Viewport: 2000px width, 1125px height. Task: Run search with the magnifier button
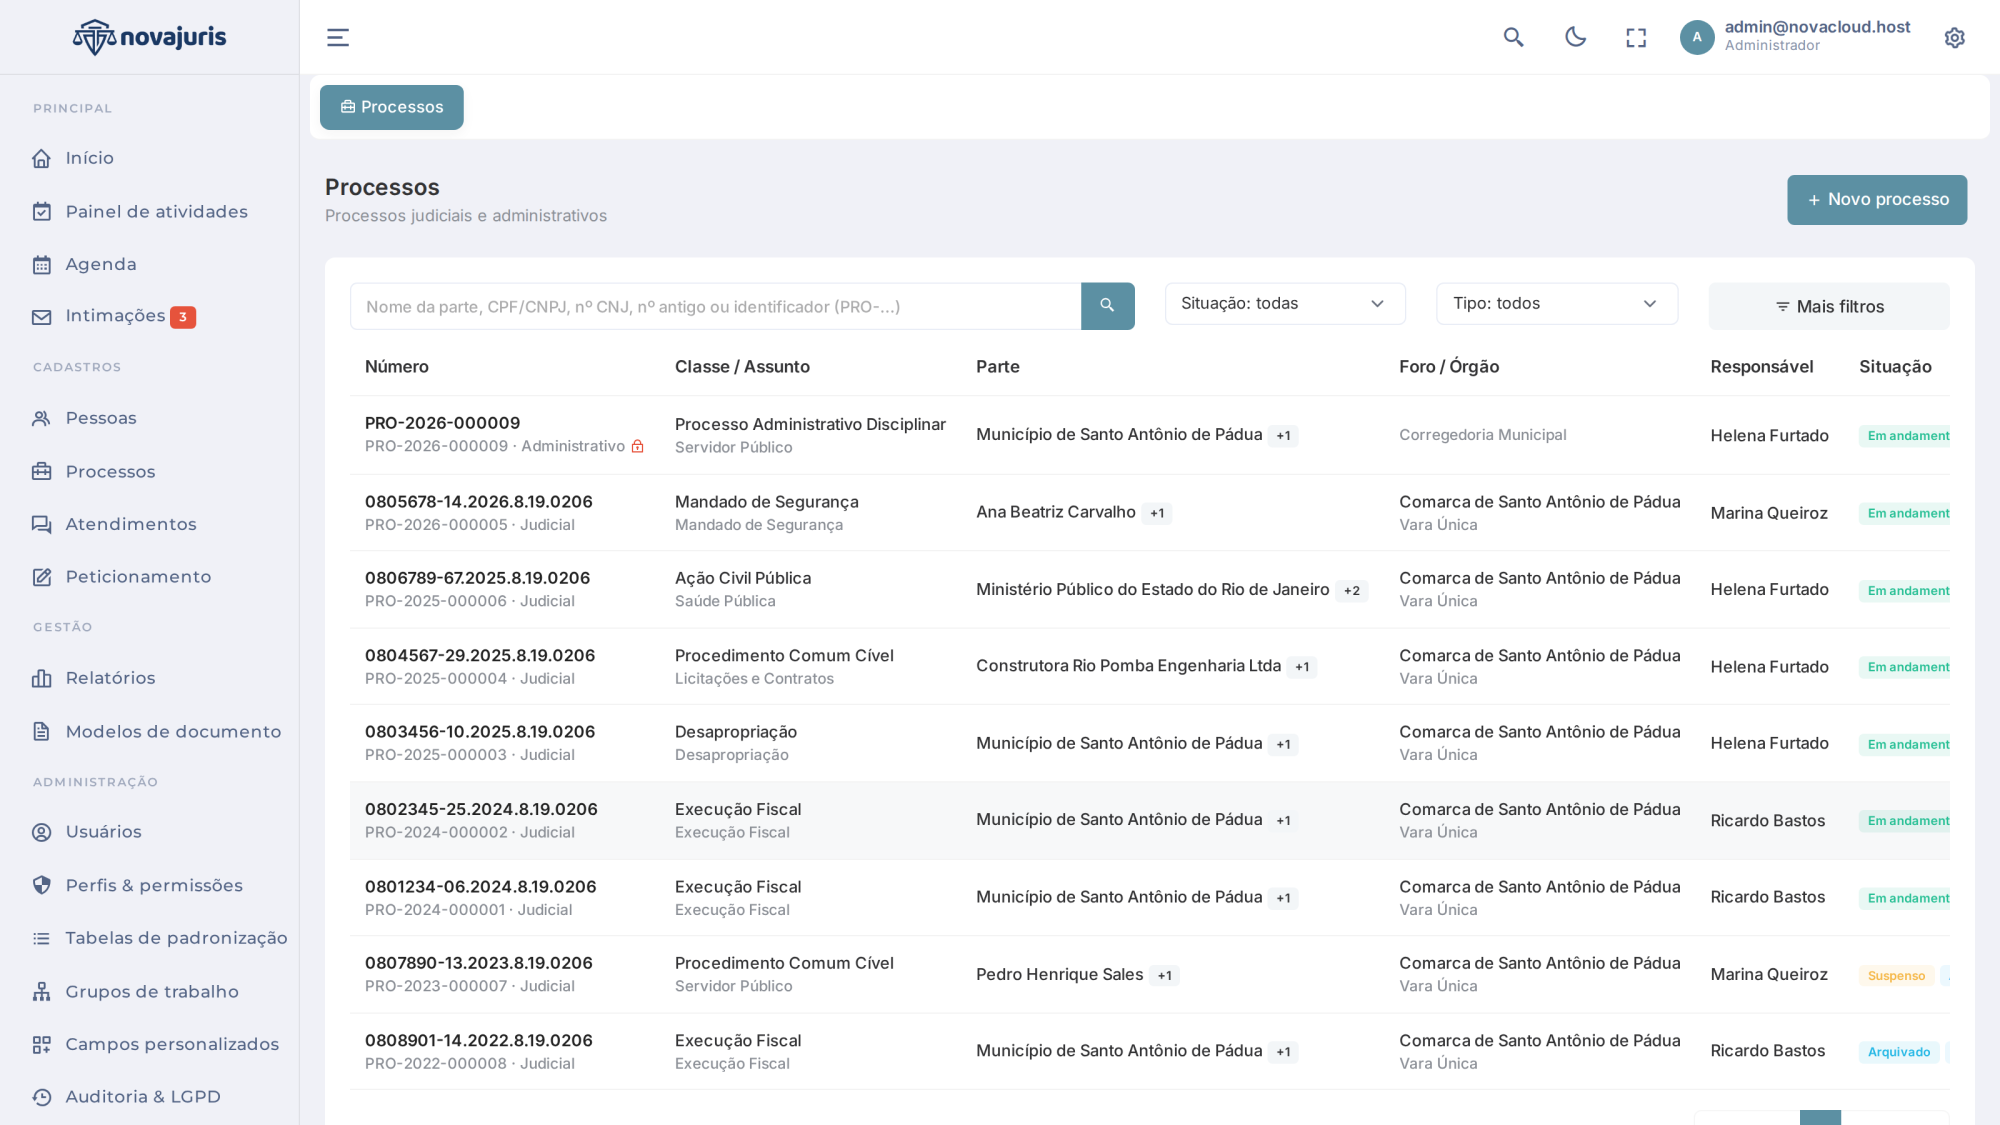[1107, 306]
